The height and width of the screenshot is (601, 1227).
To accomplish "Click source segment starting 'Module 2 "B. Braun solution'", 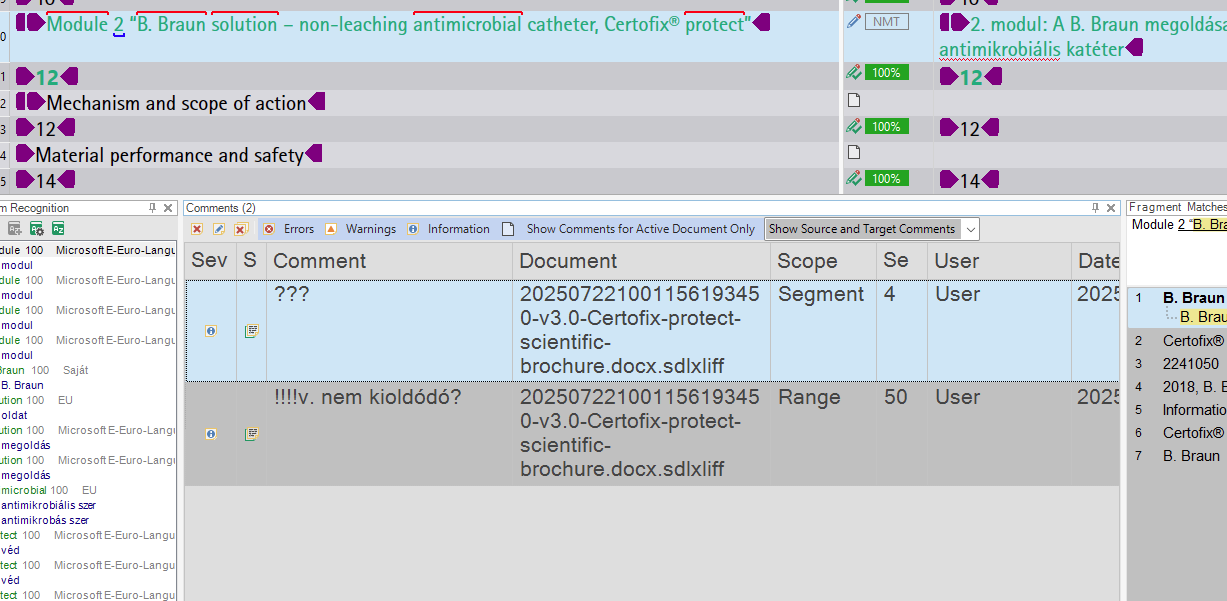I will click(x=398, y=23).
